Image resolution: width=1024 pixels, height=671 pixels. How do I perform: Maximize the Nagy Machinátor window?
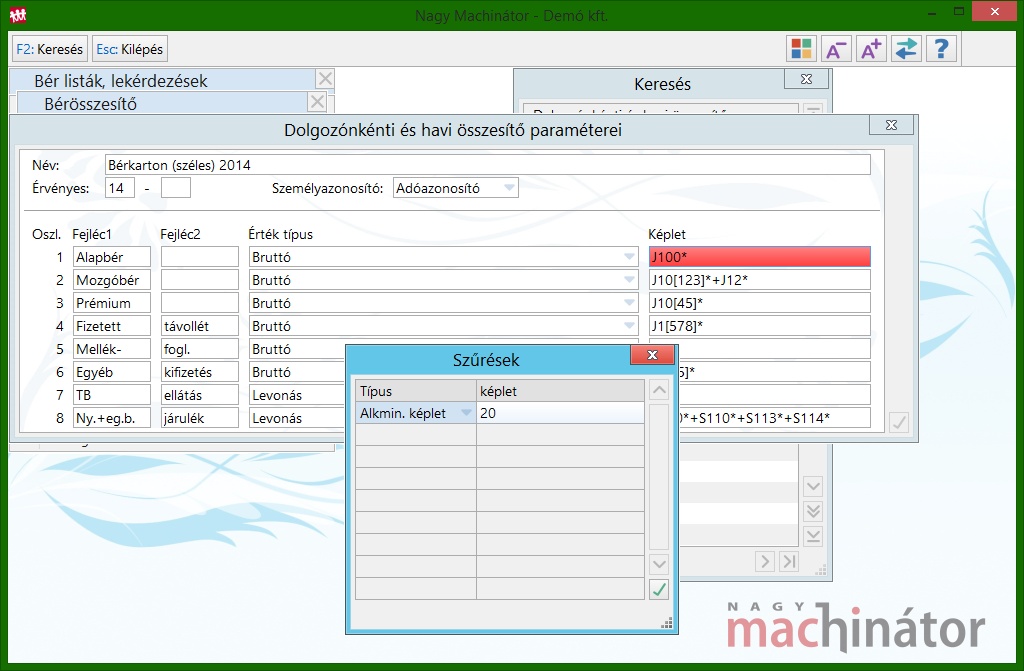point(959,12)
